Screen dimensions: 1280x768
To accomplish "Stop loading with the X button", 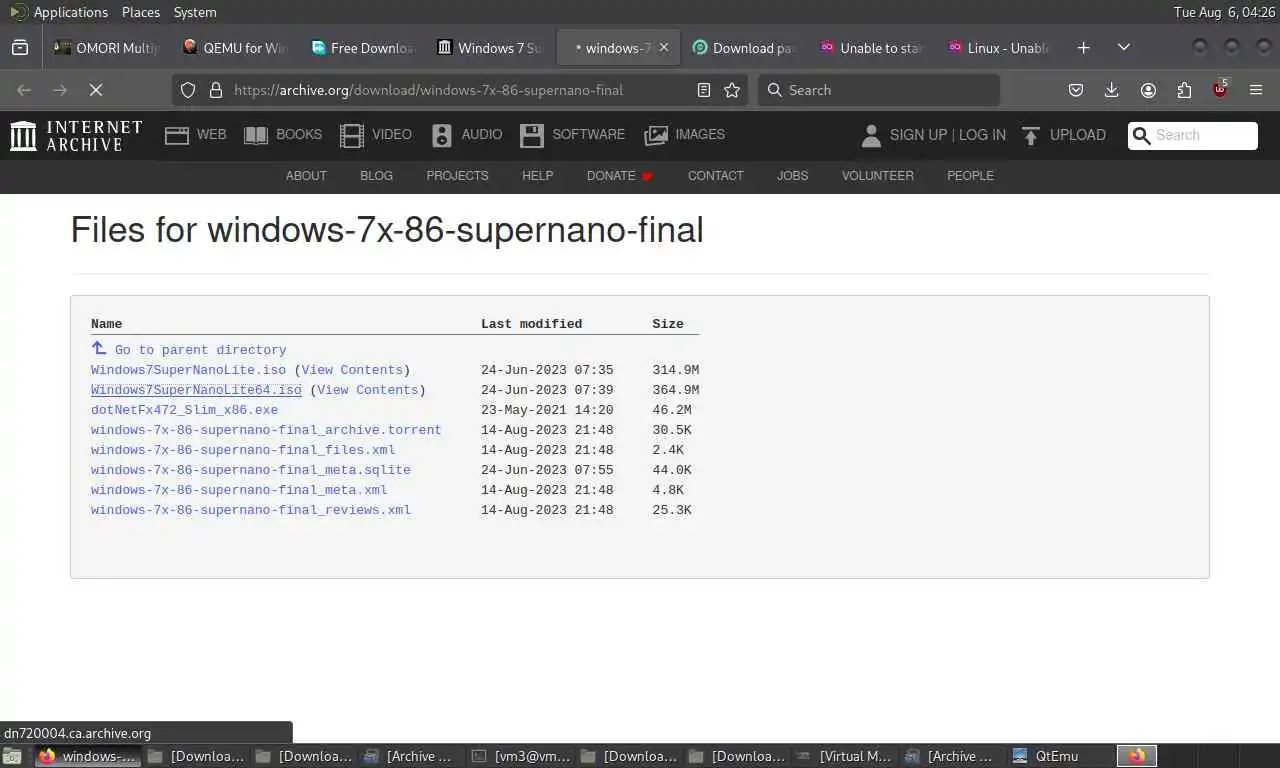I will [x=96, y=90].
